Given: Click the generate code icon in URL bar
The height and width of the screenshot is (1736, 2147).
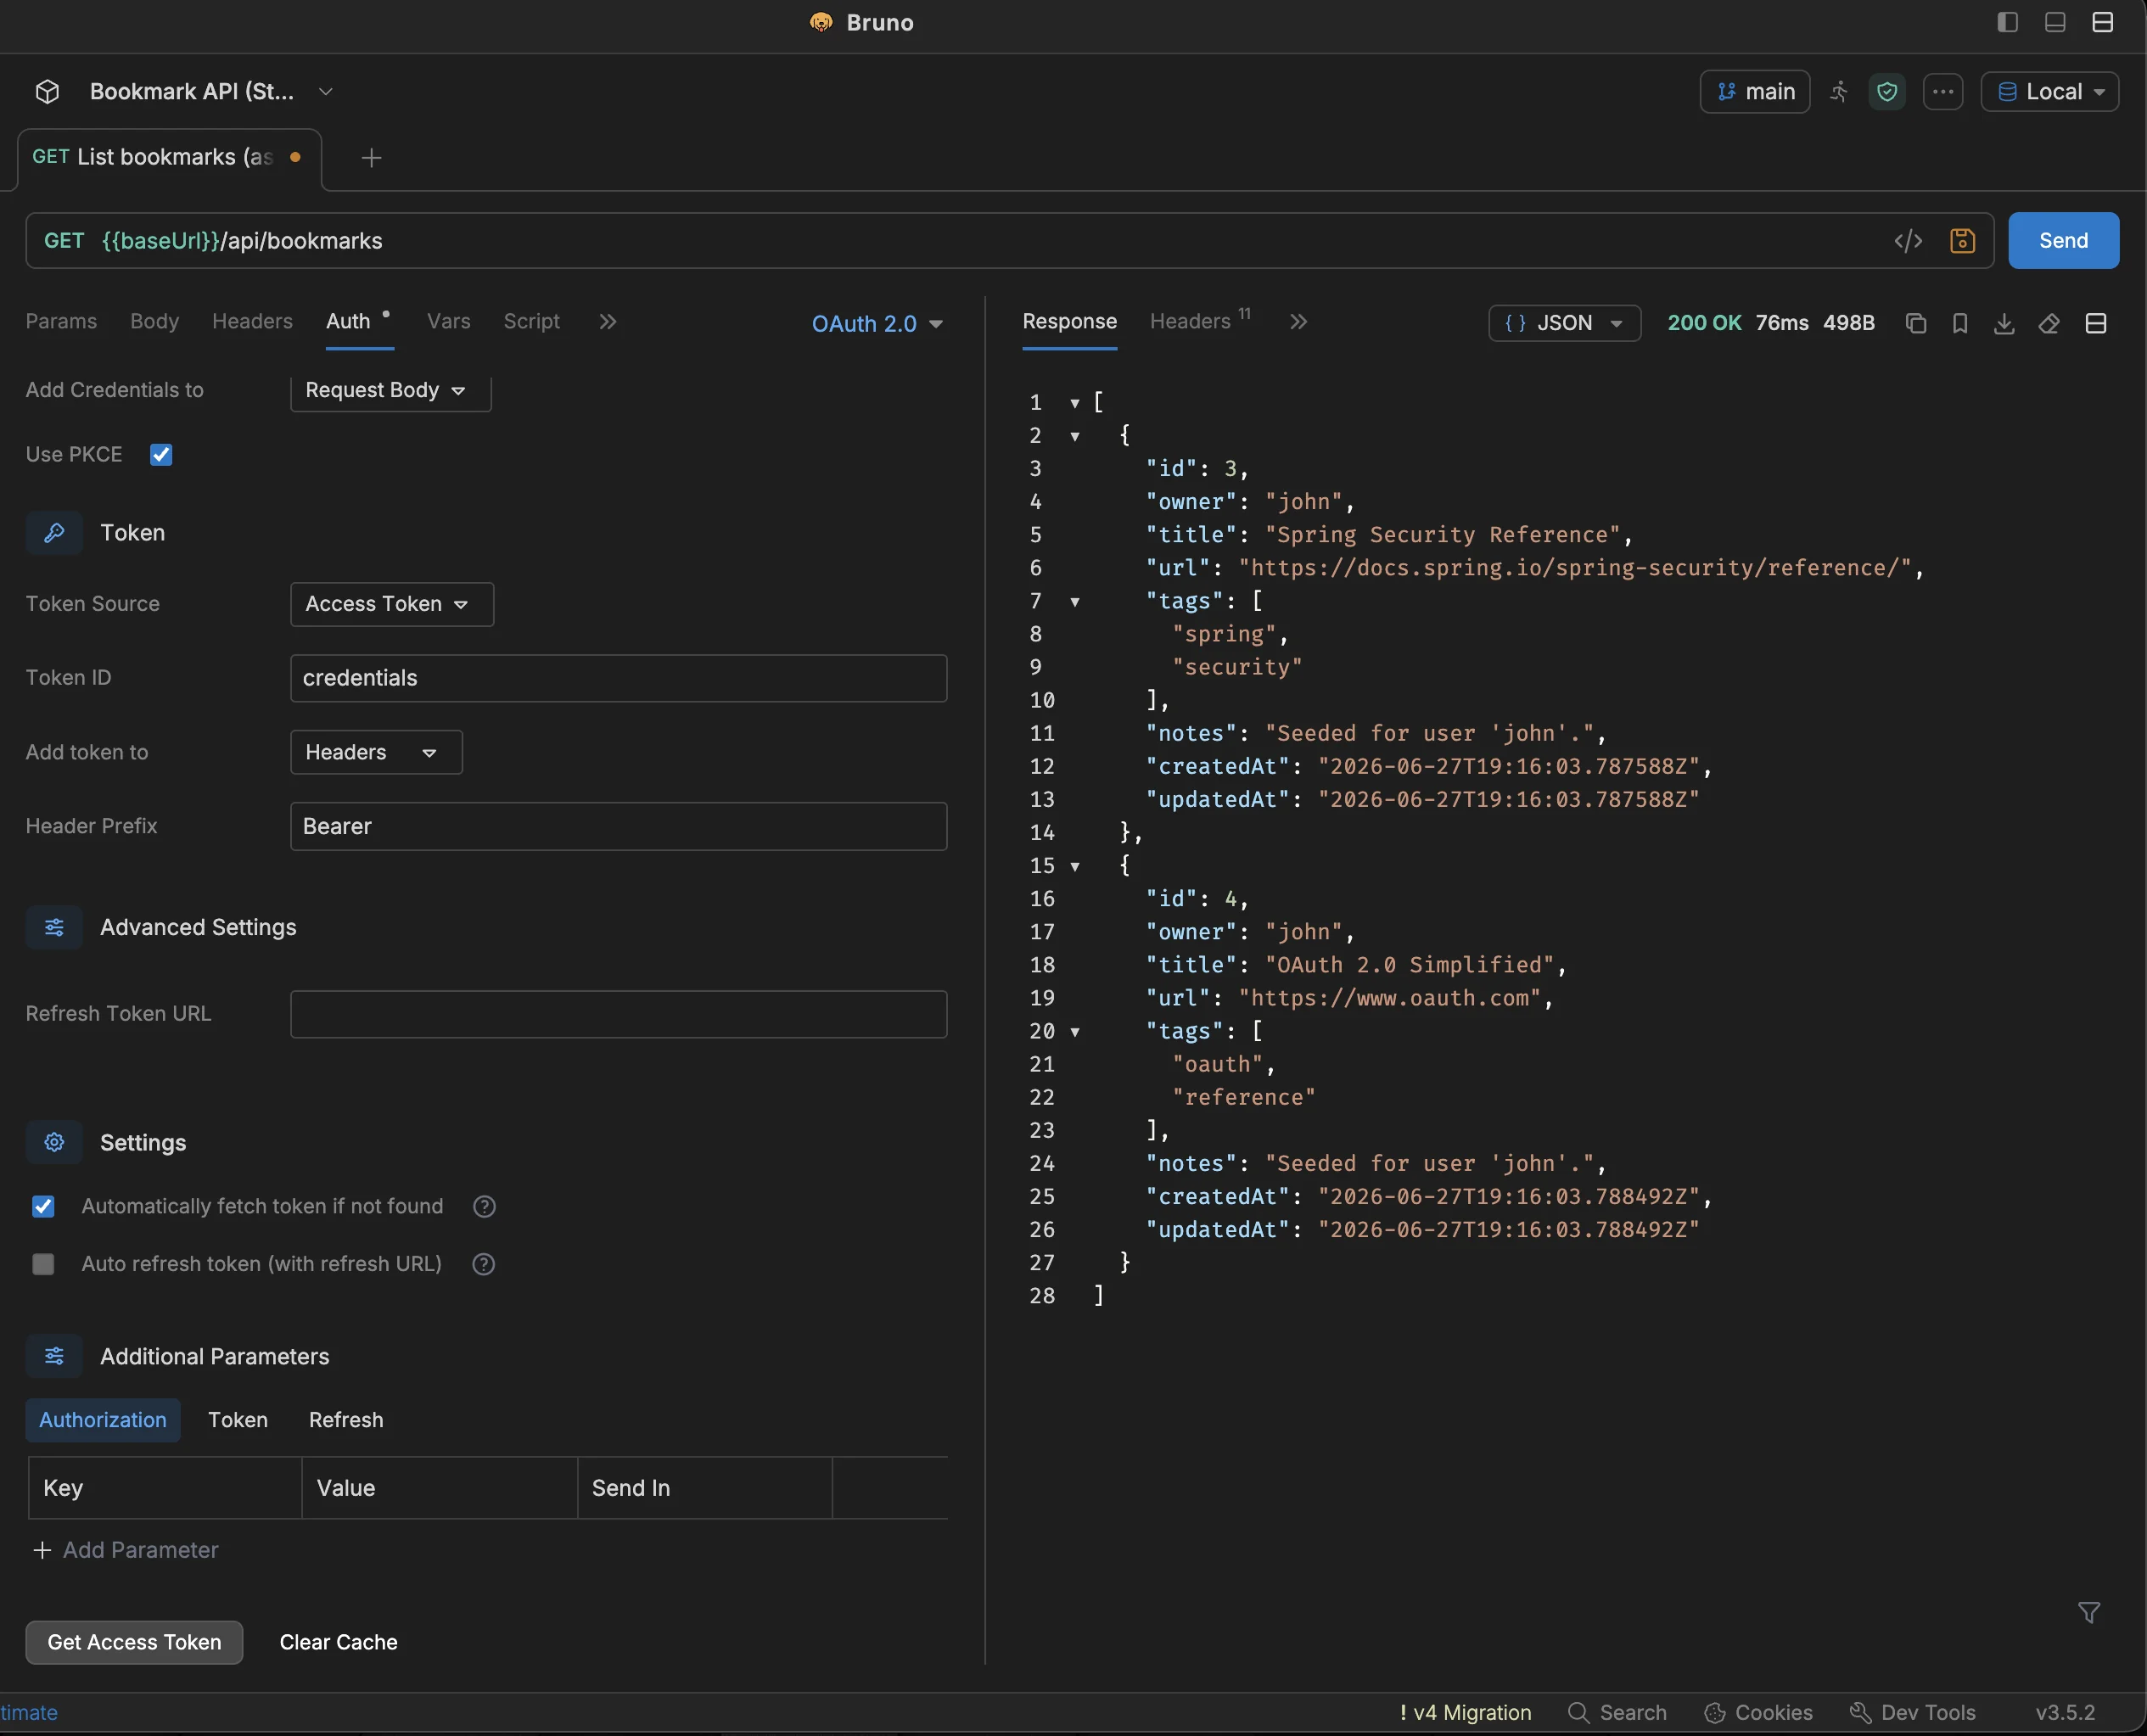Looking at the screenshot, I should coord(1907,241).
